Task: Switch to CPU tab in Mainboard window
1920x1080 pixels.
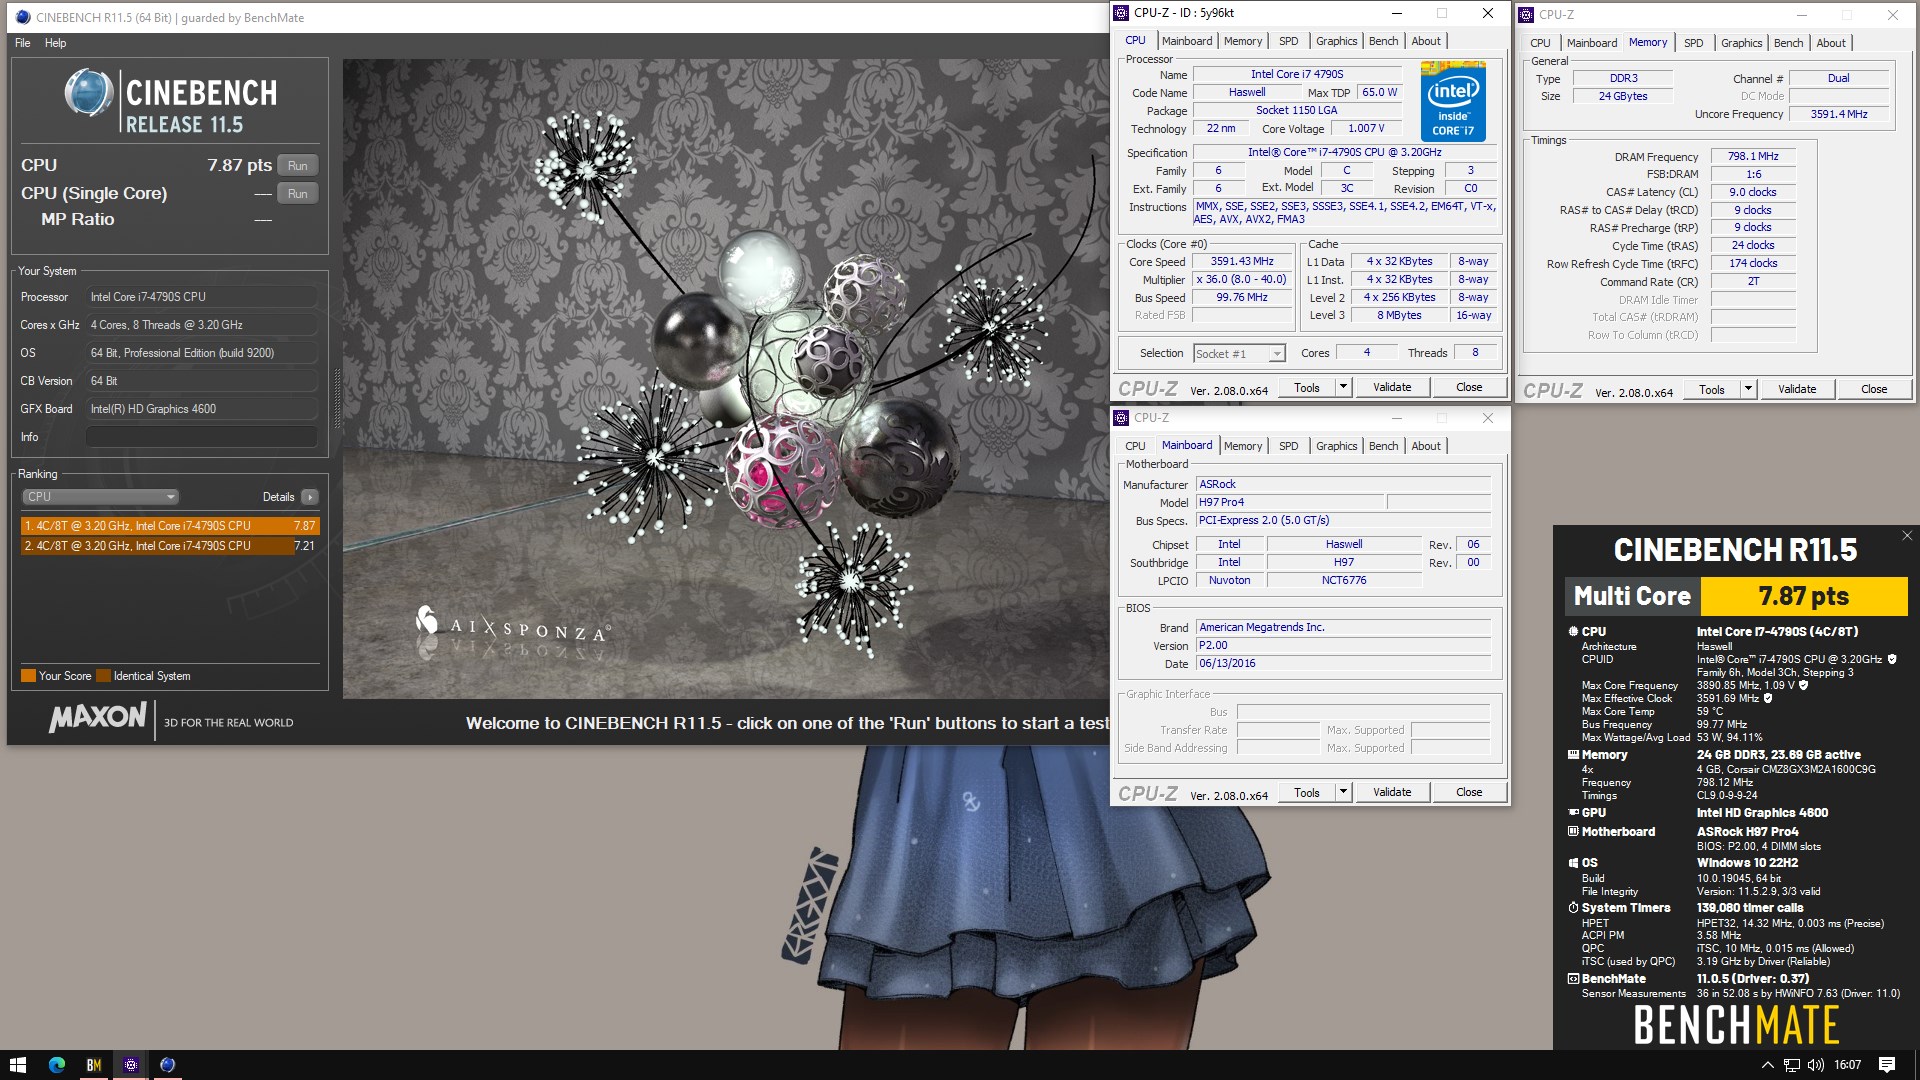Action: (x=1135, y=446)
